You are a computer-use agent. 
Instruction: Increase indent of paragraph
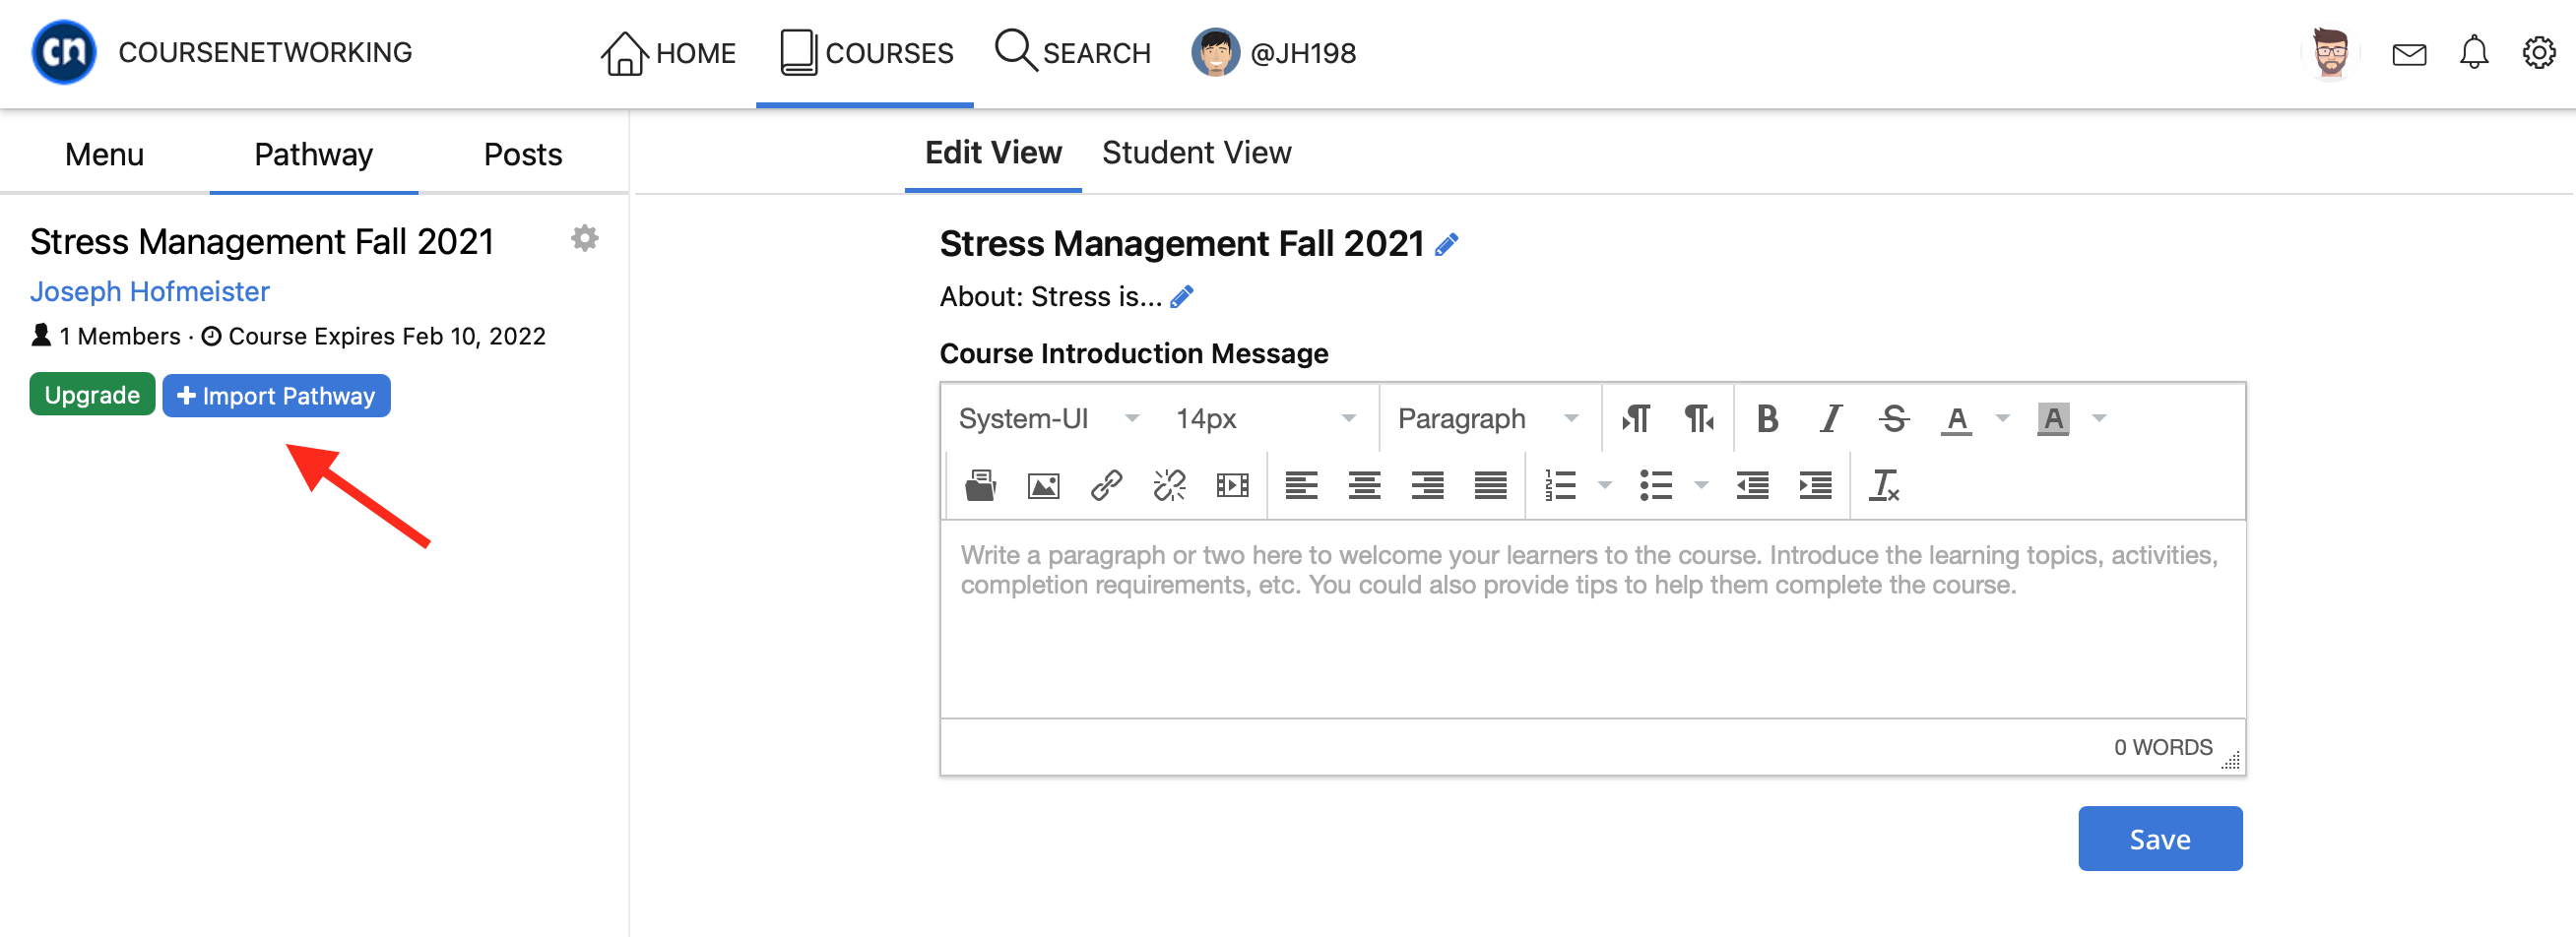[1815, 486]
